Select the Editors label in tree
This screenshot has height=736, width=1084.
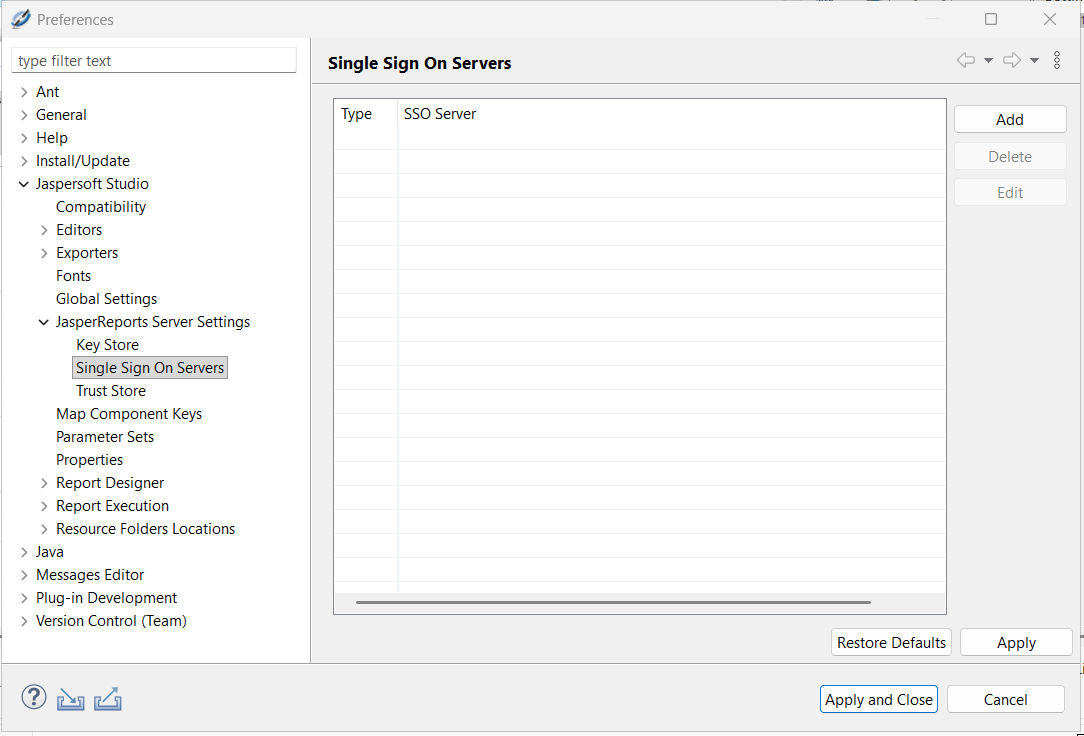tap(79, 230)
